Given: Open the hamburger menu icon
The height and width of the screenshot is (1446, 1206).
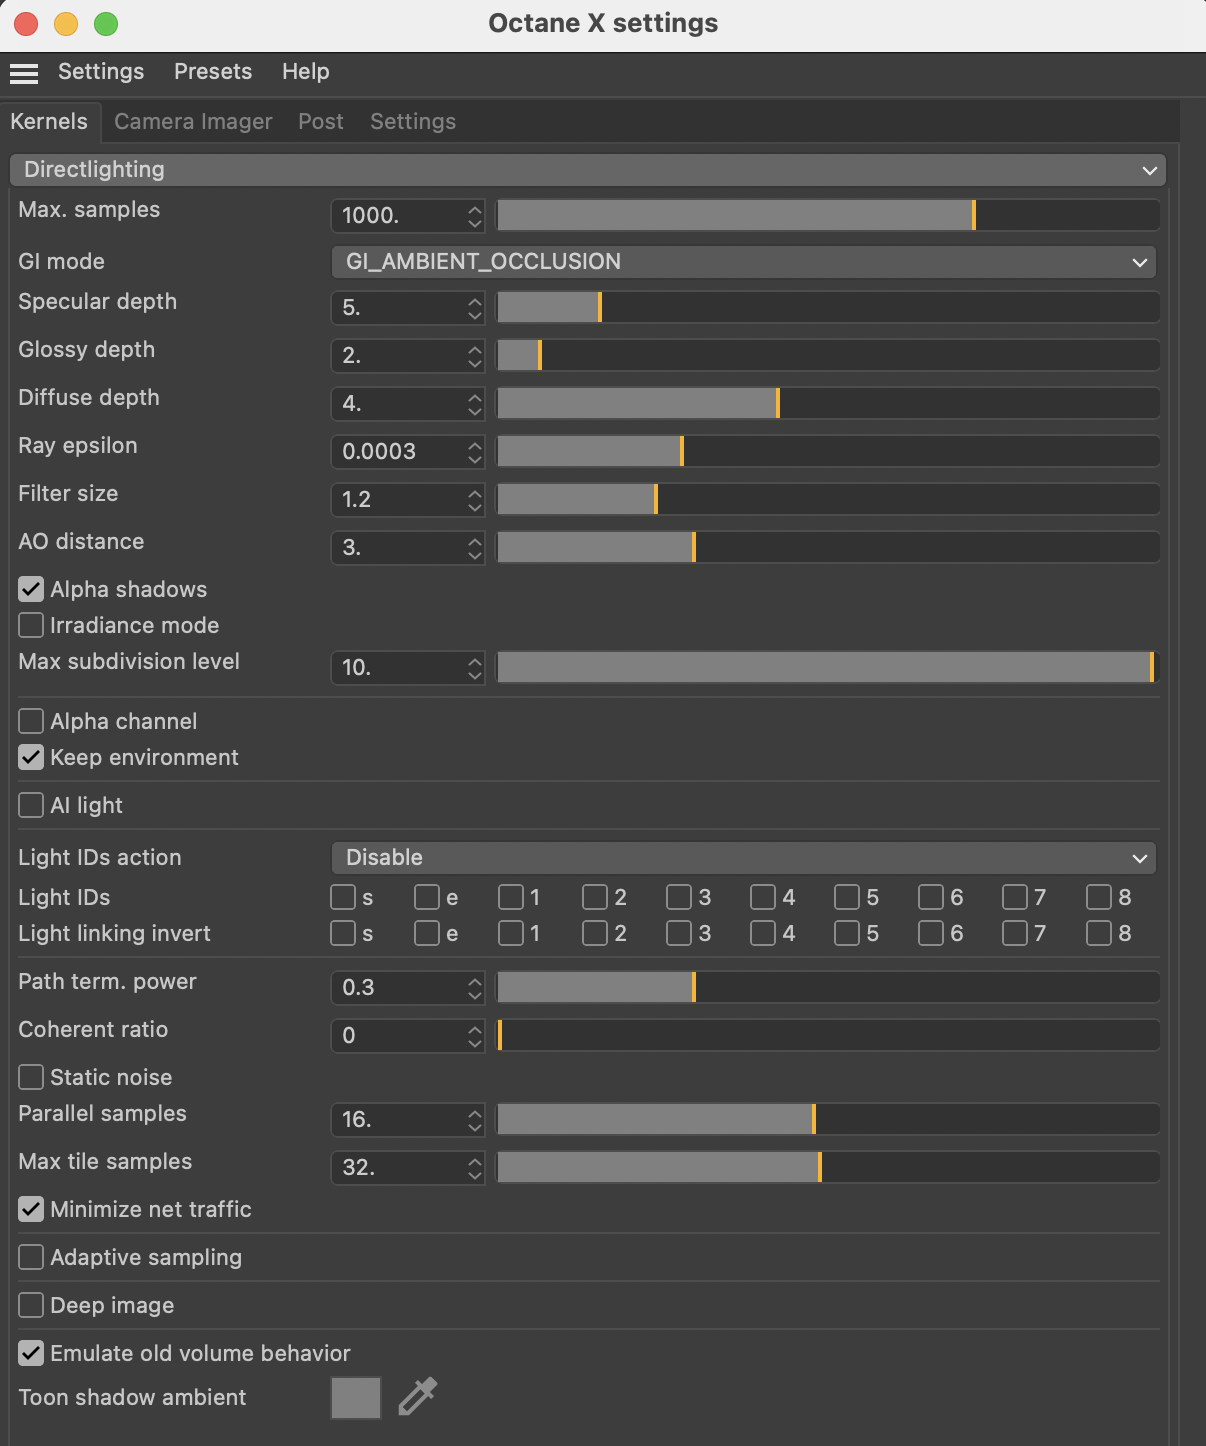Looking at the screenshot, I should (x=24, y=73).
